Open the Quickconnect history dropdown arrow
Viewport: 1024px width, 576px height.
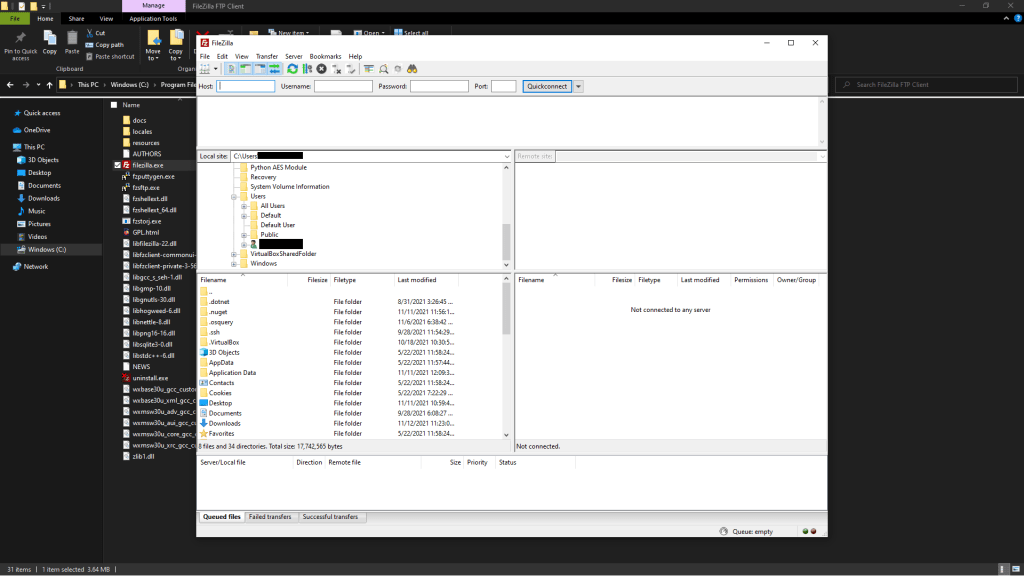pos(579,87)
